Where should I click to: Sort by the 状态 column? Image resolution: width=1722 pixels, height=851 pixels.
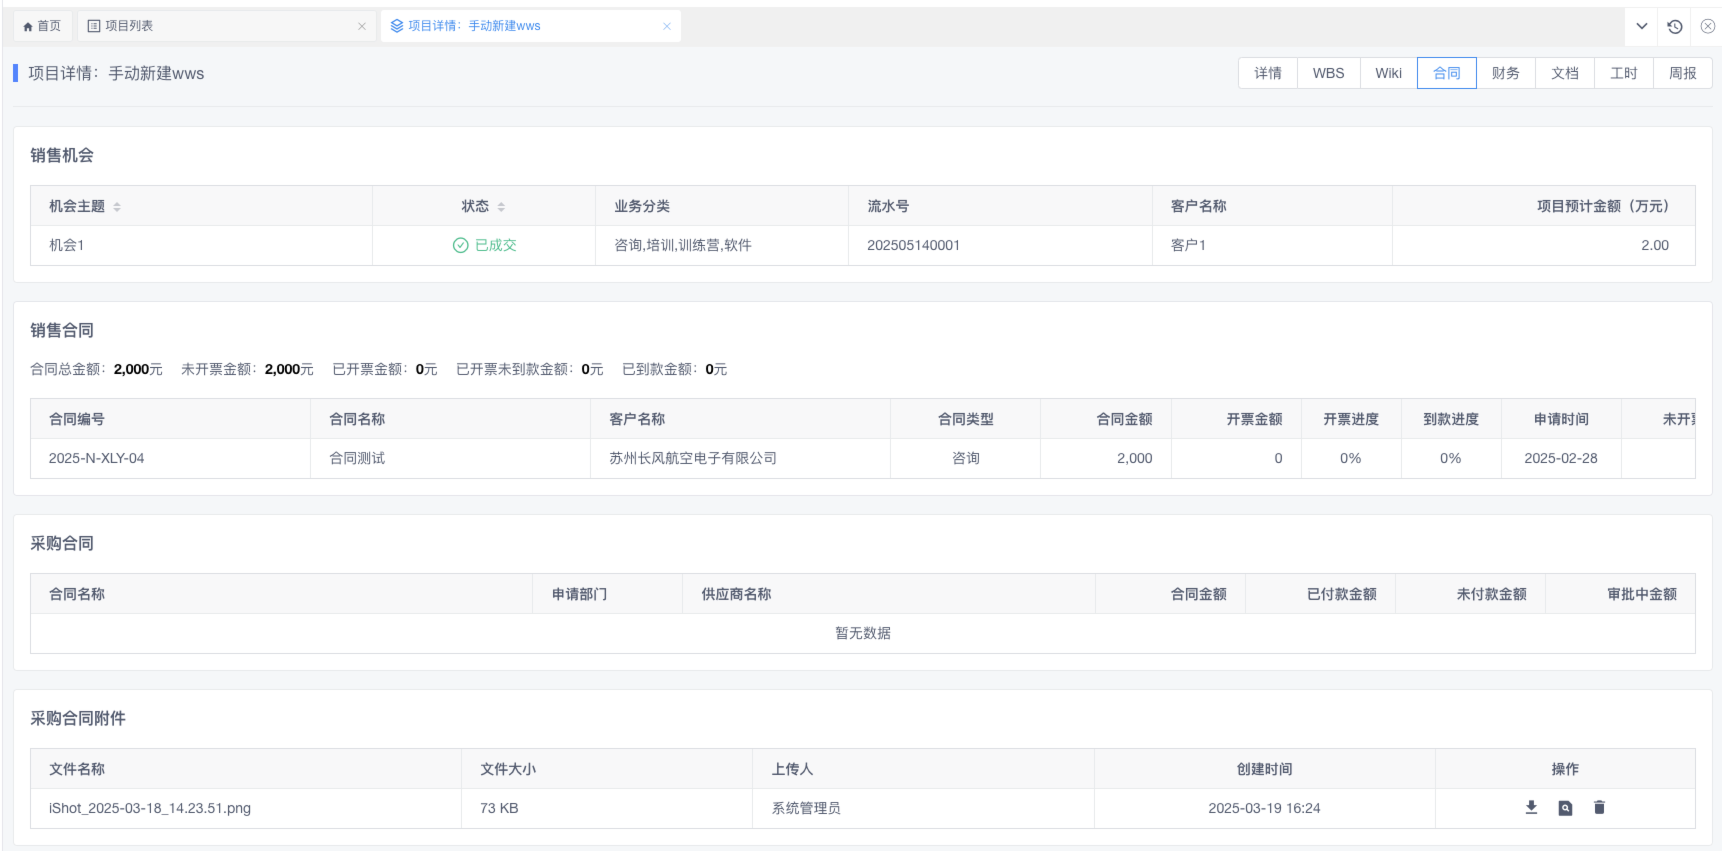point(501,207)
